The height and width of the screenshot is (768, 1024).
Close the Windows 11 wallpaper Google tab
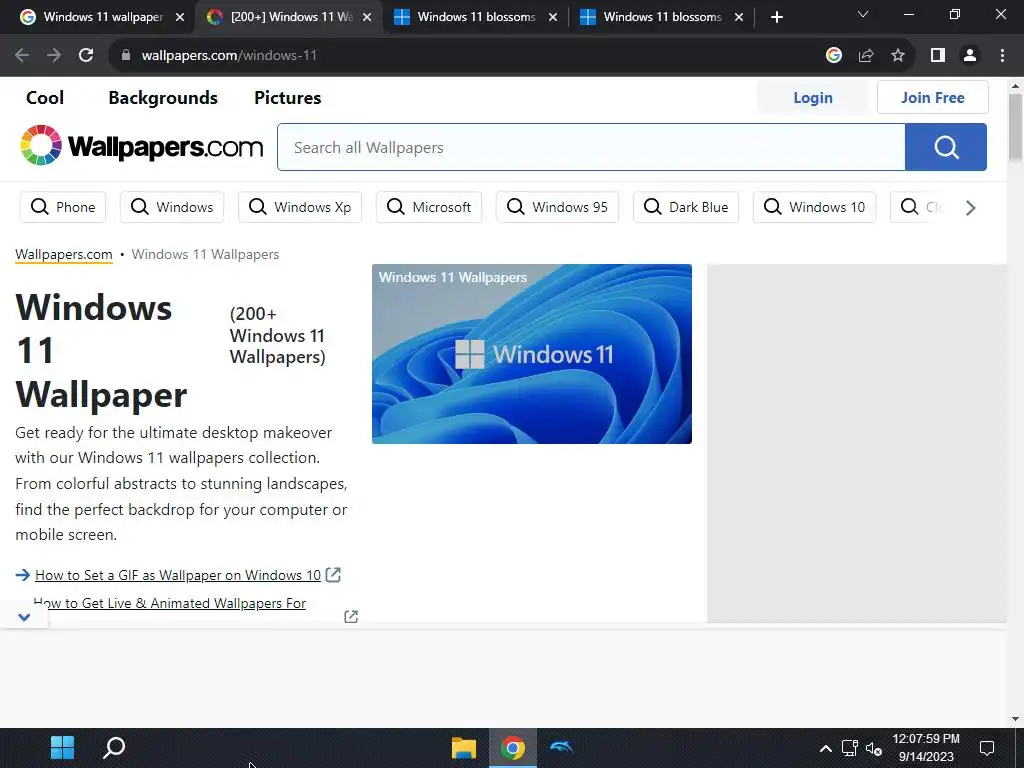tap(180, 18)
